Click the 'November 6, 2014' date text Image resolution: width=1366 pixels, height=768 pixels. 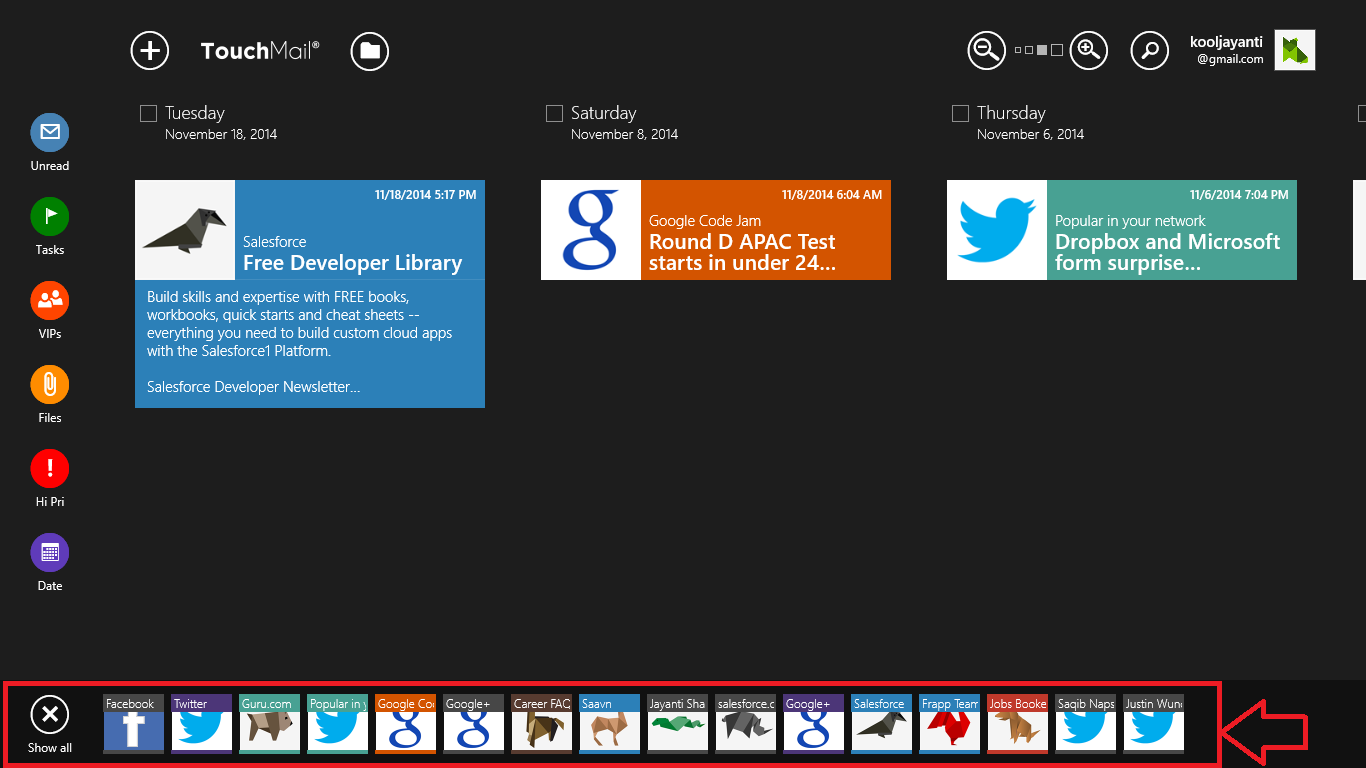pos(1030,134)
